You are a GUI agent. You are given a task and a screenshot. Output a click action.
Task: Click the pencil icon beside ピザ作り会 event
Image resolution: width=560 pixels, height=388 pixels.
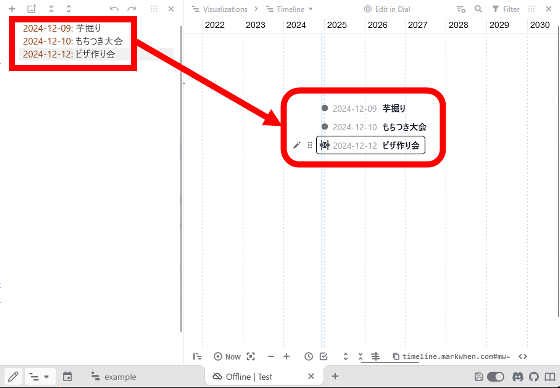coord(297,145)
